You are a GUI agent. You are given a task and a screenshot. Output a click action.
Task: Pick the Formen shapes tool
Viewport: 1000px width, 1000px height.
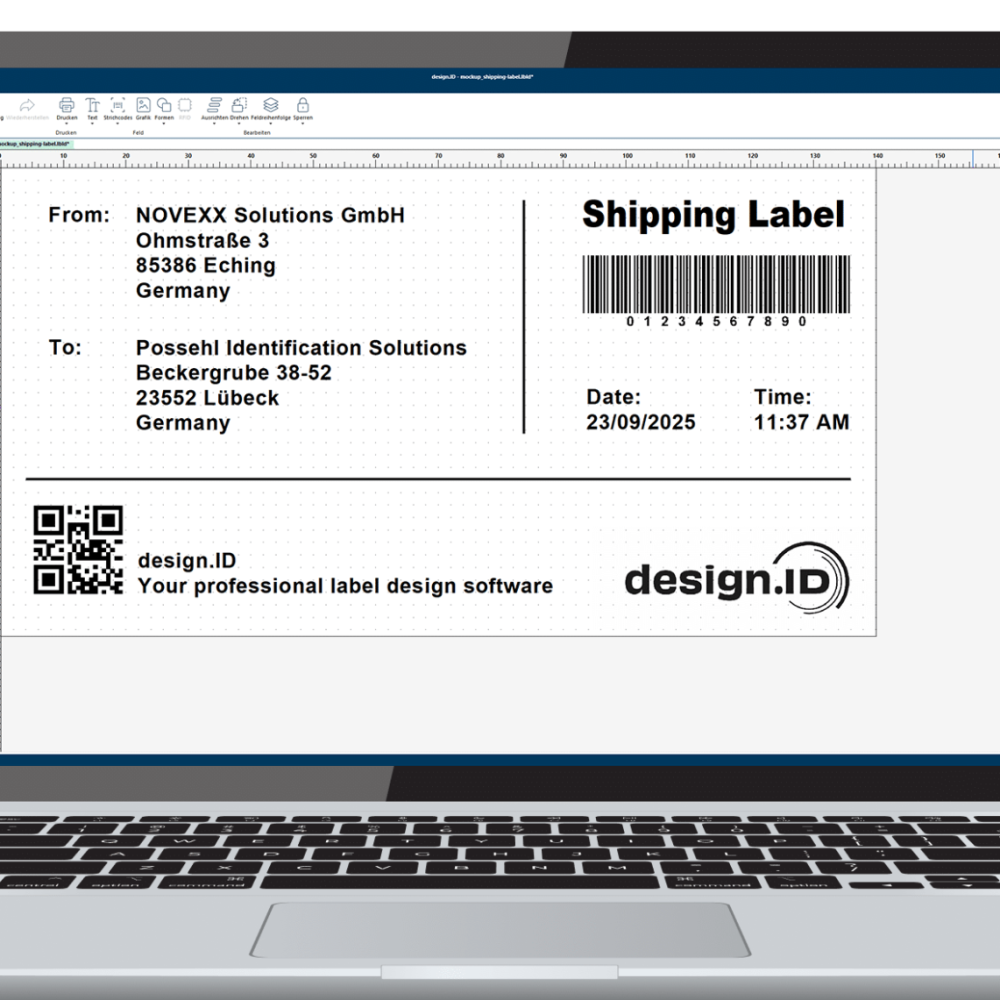coord(164,105)
